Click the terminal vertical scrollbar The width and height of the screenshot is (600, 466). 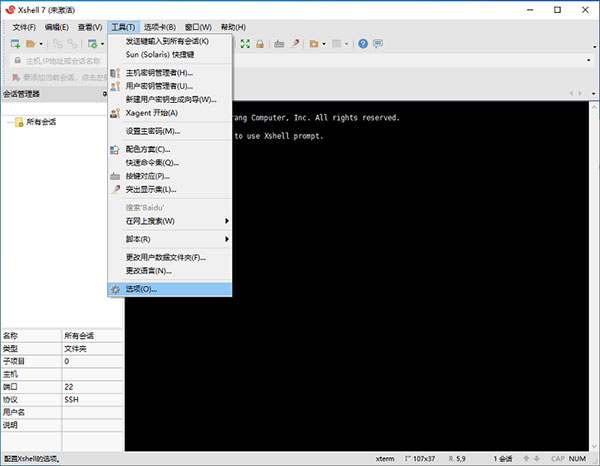(x=594, y=275)
